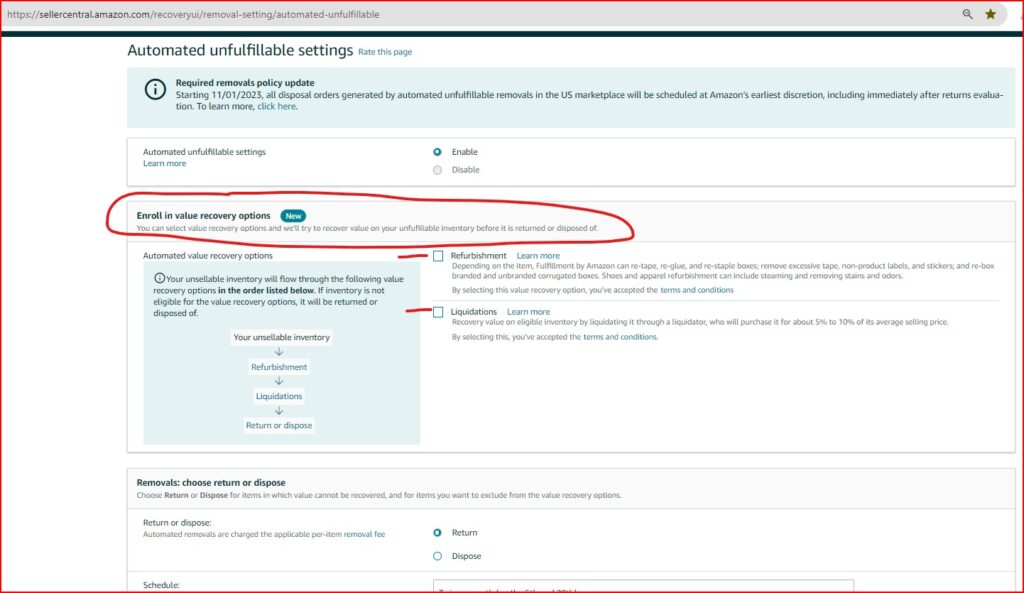The width and height of the screenshot is (1024, 593).
Task: Click the magnifier zoom icon in address bar
Action: (967, 14)
